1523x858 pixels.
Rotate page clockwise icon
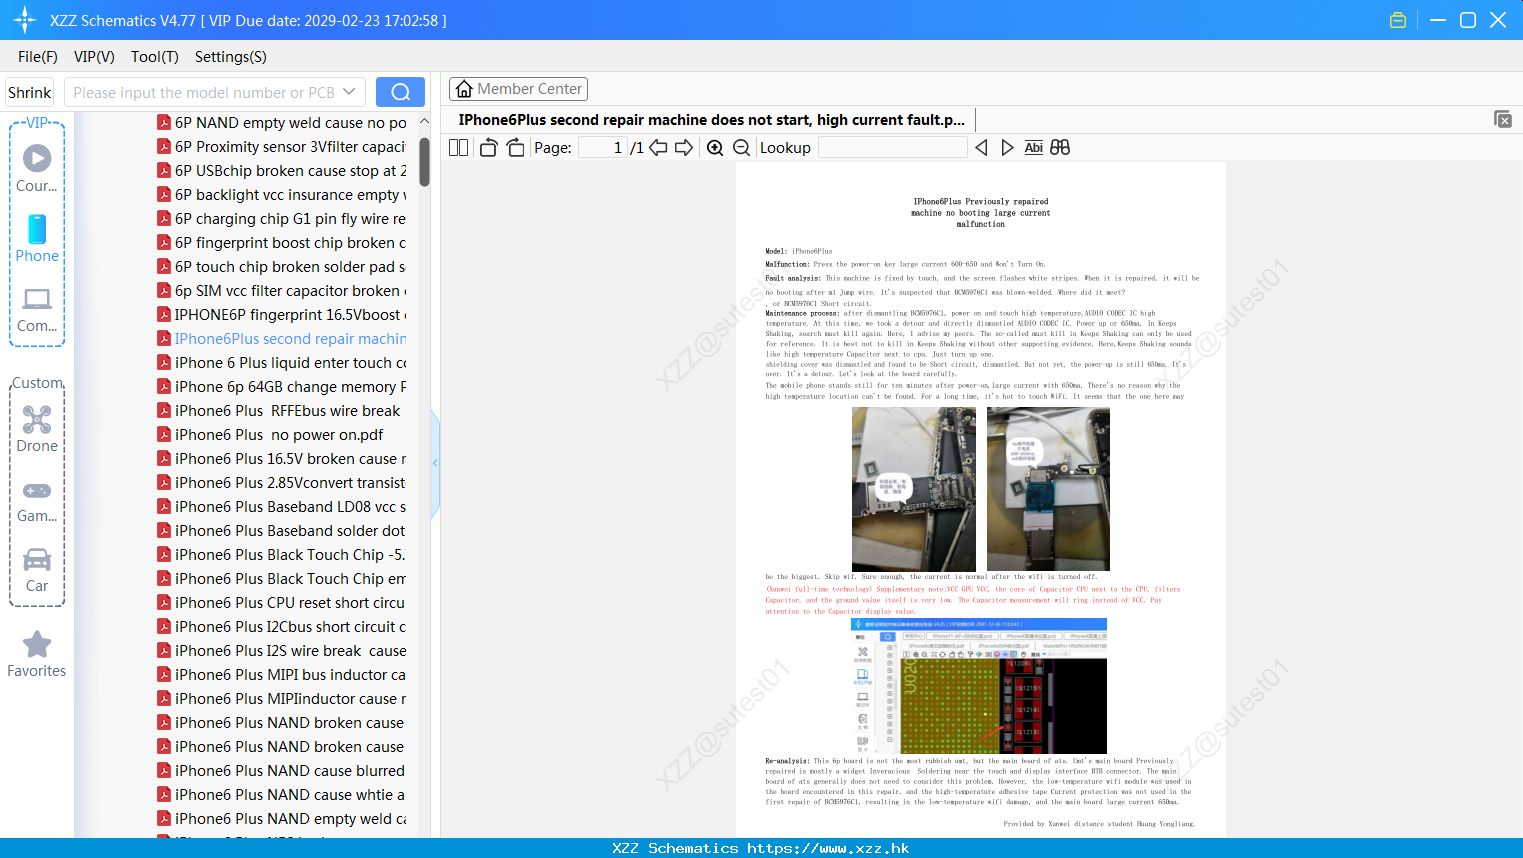pyautogui.click(x=515, y=147)
